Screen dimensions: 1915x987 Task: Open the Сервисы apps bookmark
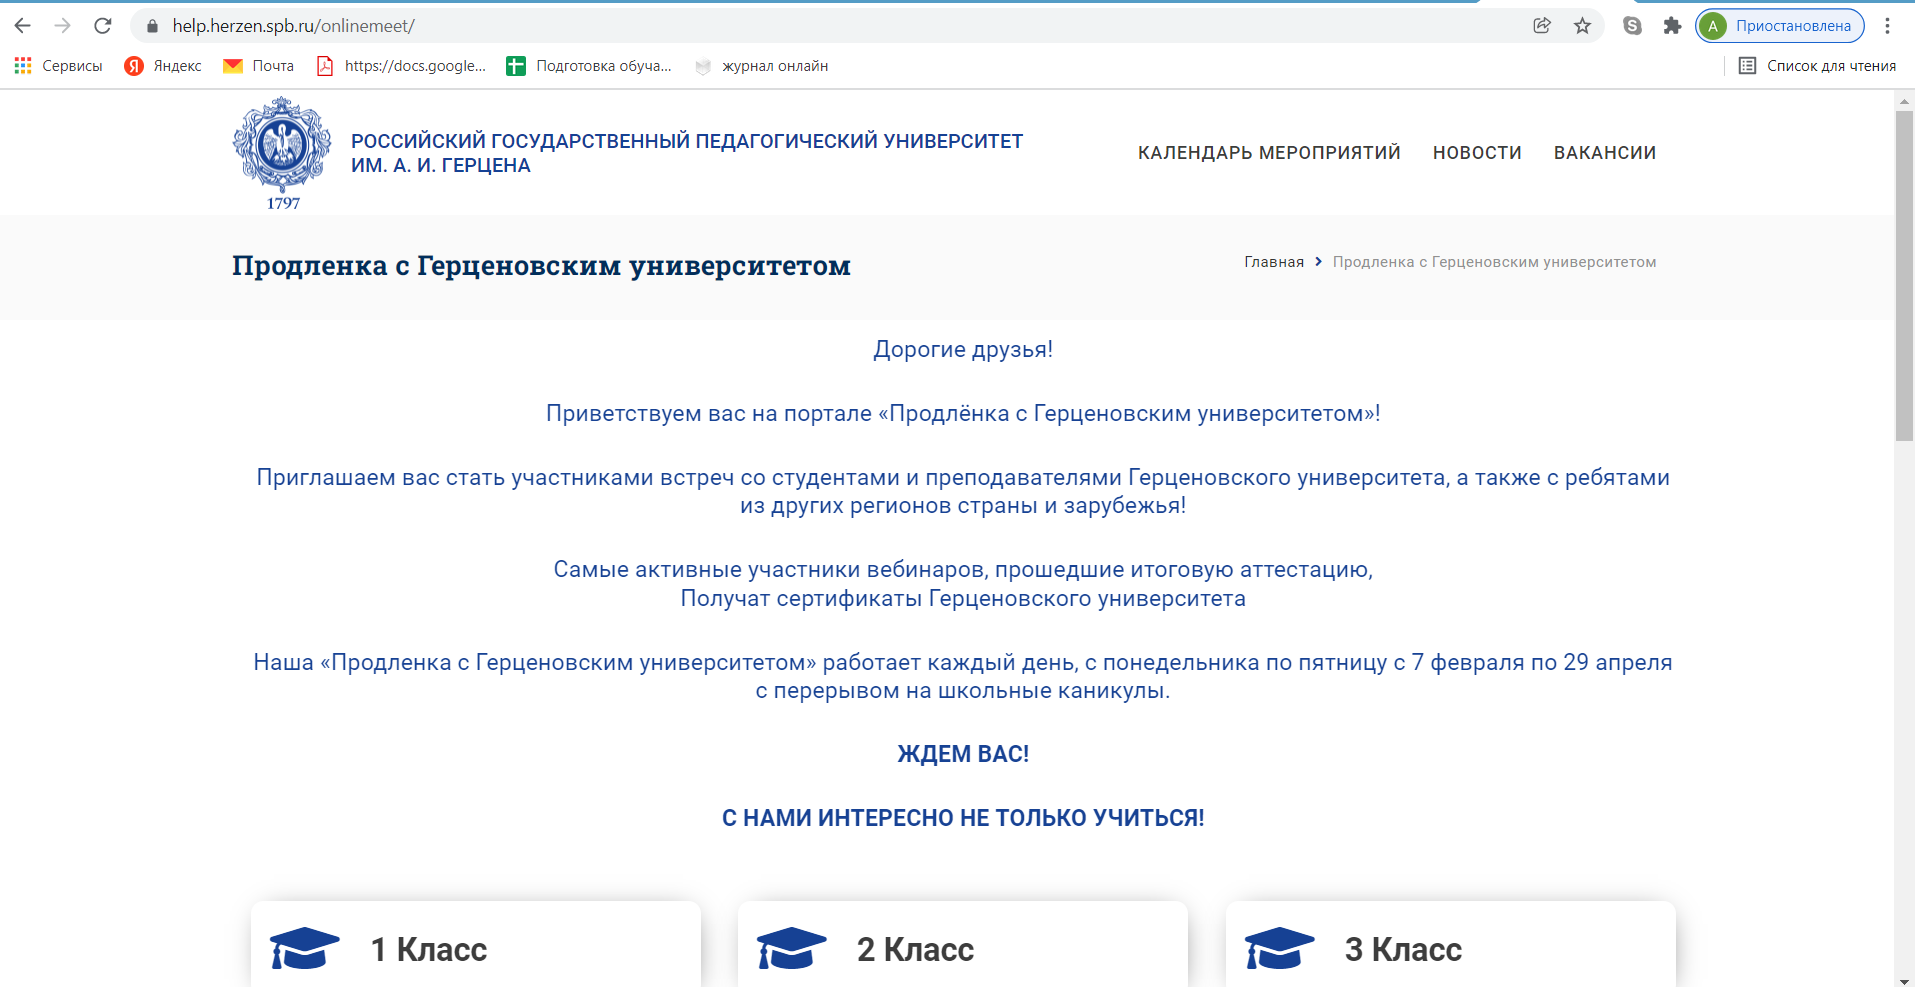coord(58,66)
